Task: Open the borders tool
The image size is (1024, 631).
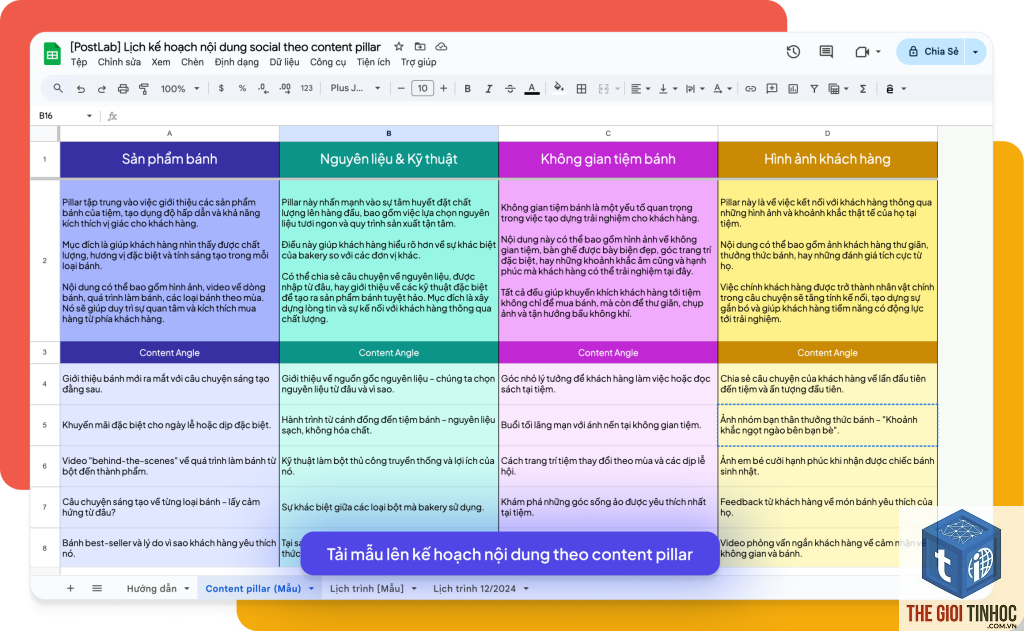Action: tap(581, 89)
